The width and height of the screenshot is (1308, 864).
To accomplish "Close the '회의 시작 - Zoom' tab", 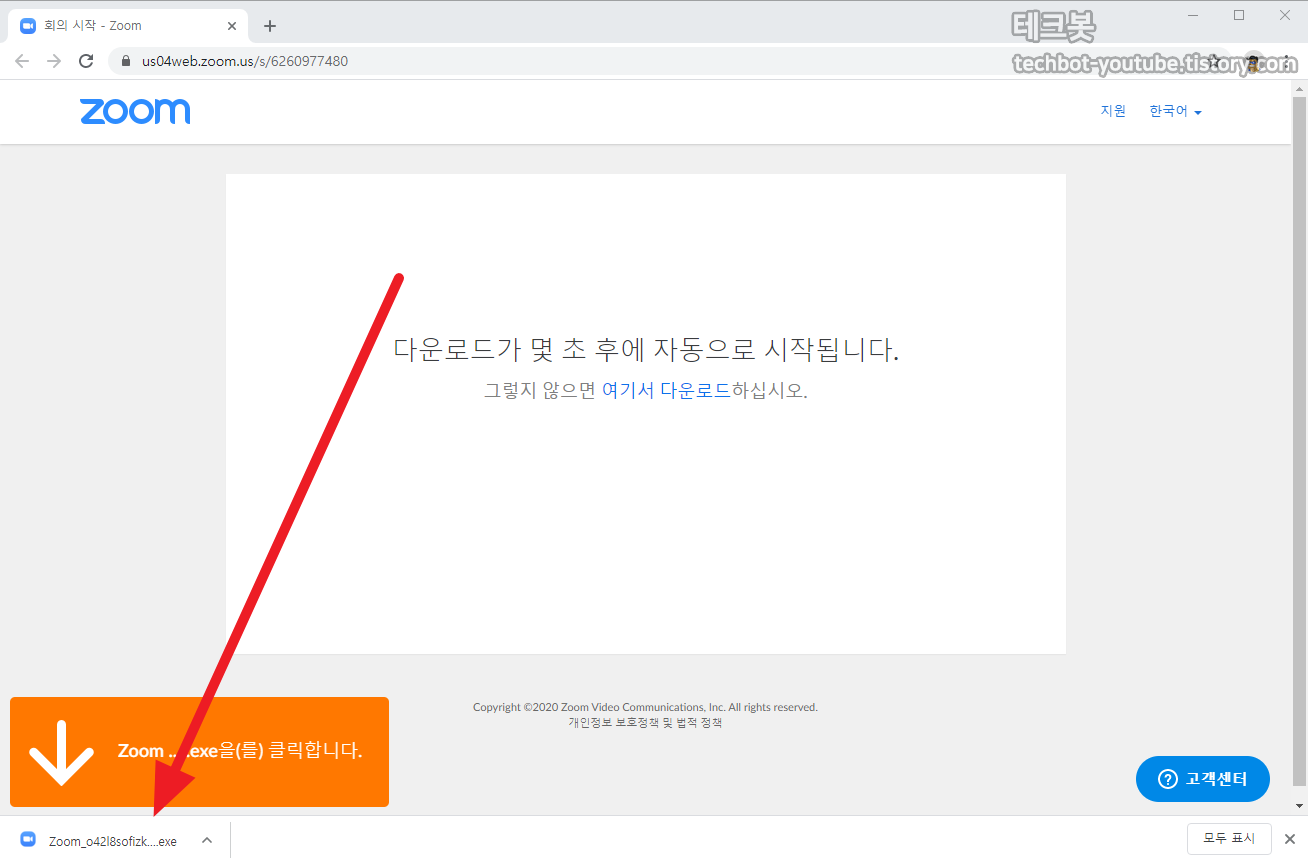I will (x=233, y=26).
